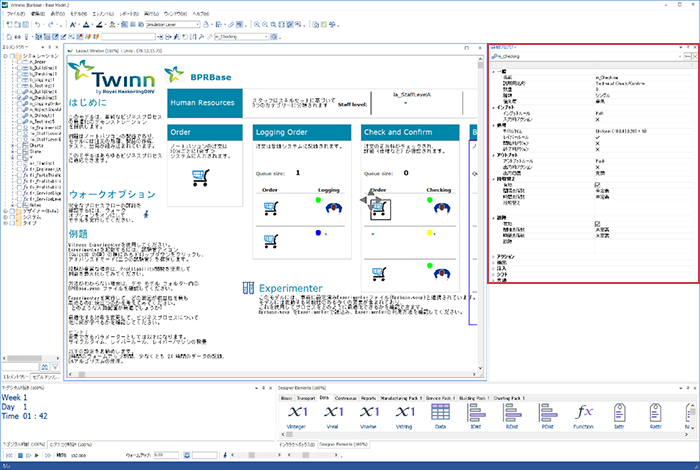
Task: Click the walk option running figure
Action: (146, 215)
